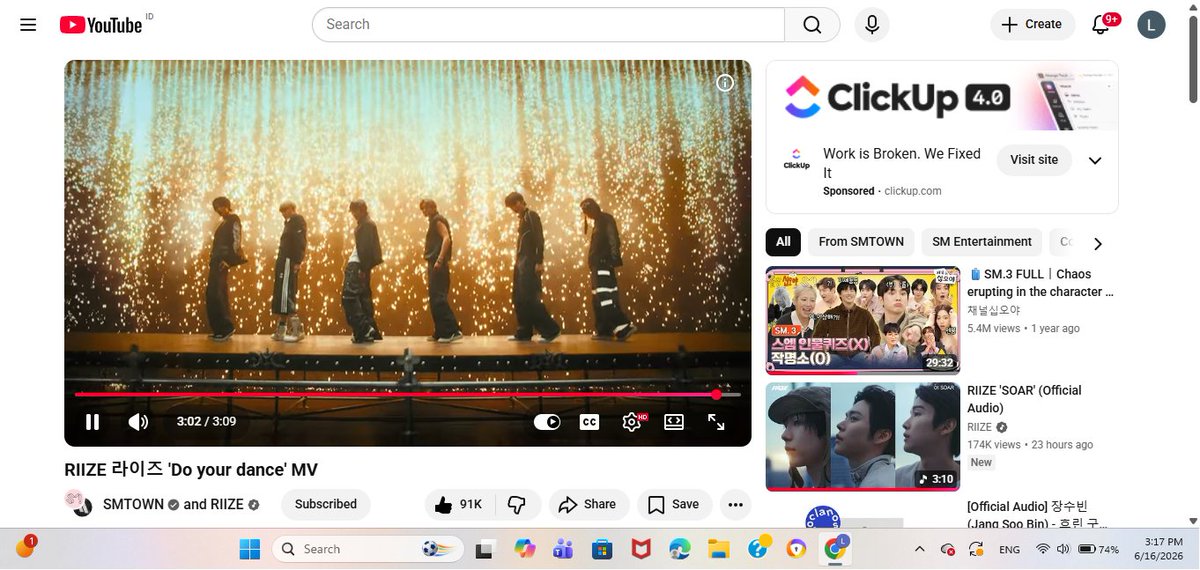Screen dimensions: 1200x570
Task: Select the SM Entertainment chip
Action: click(982, 242)
